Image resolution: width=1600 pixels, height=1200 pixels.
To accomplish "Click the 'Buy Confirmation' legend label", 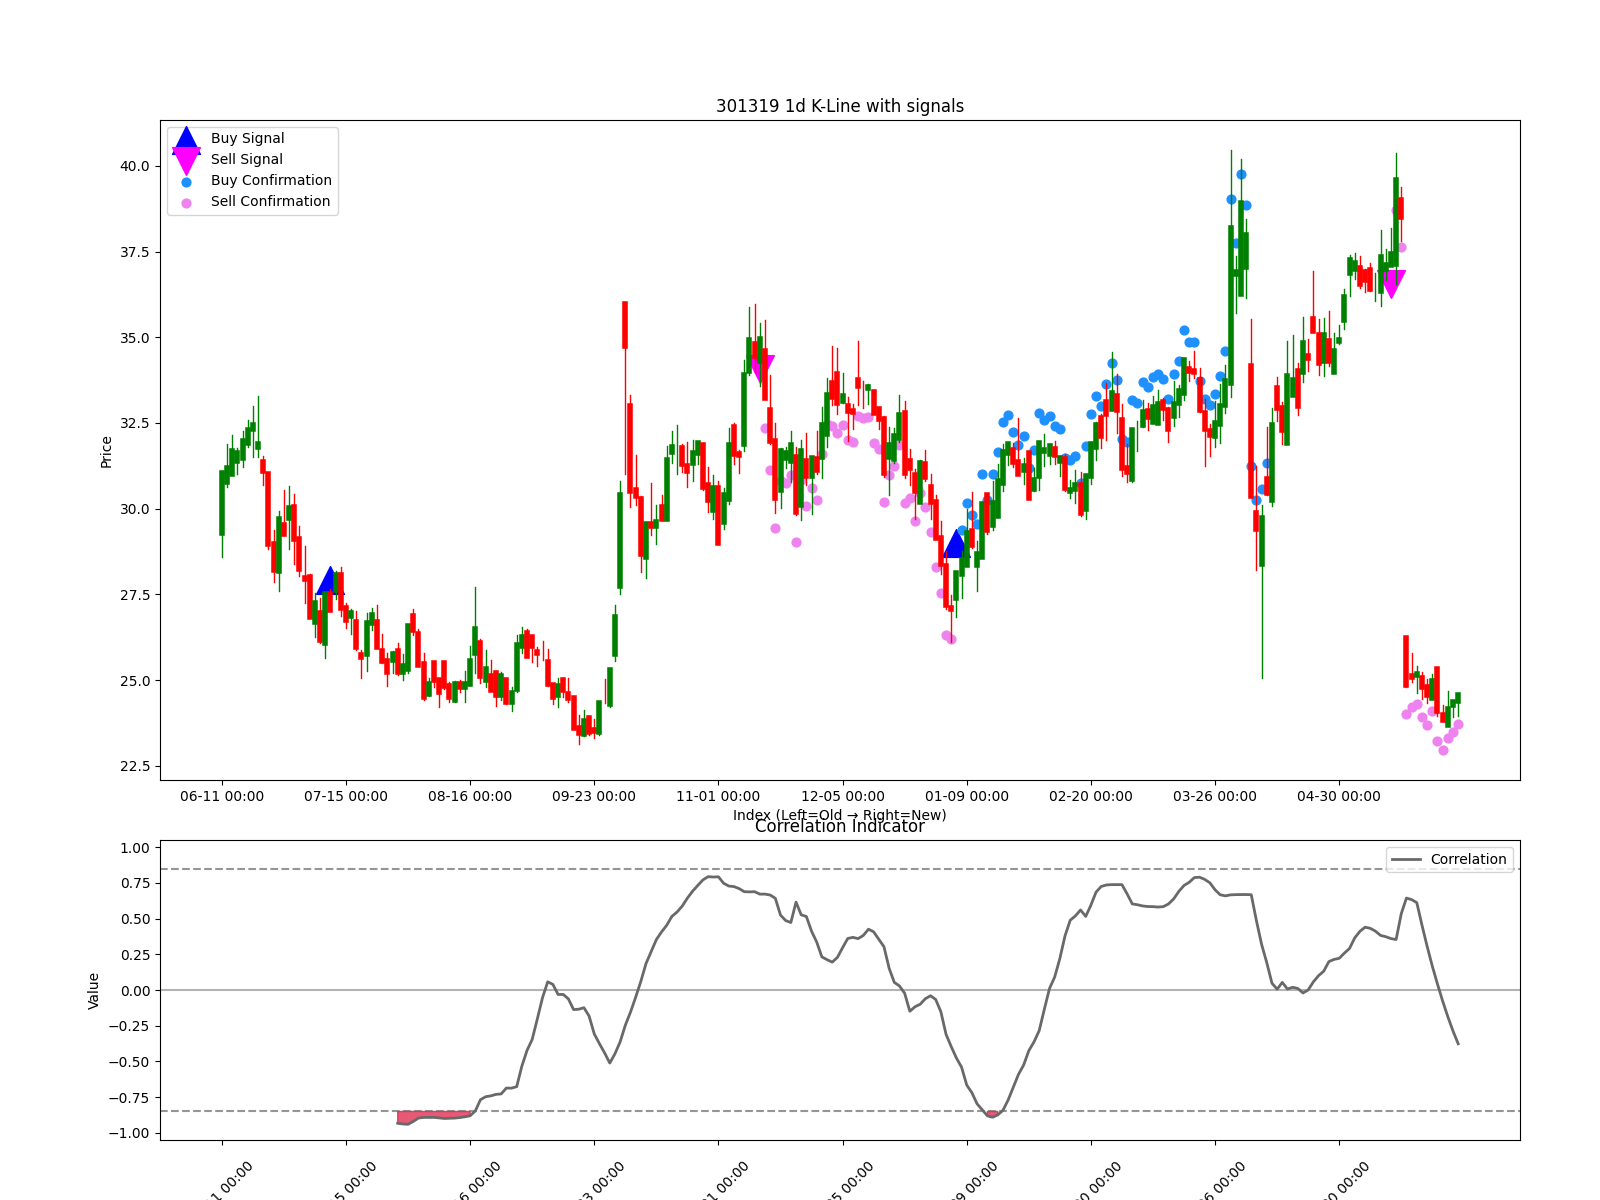I will pos(271,181).
